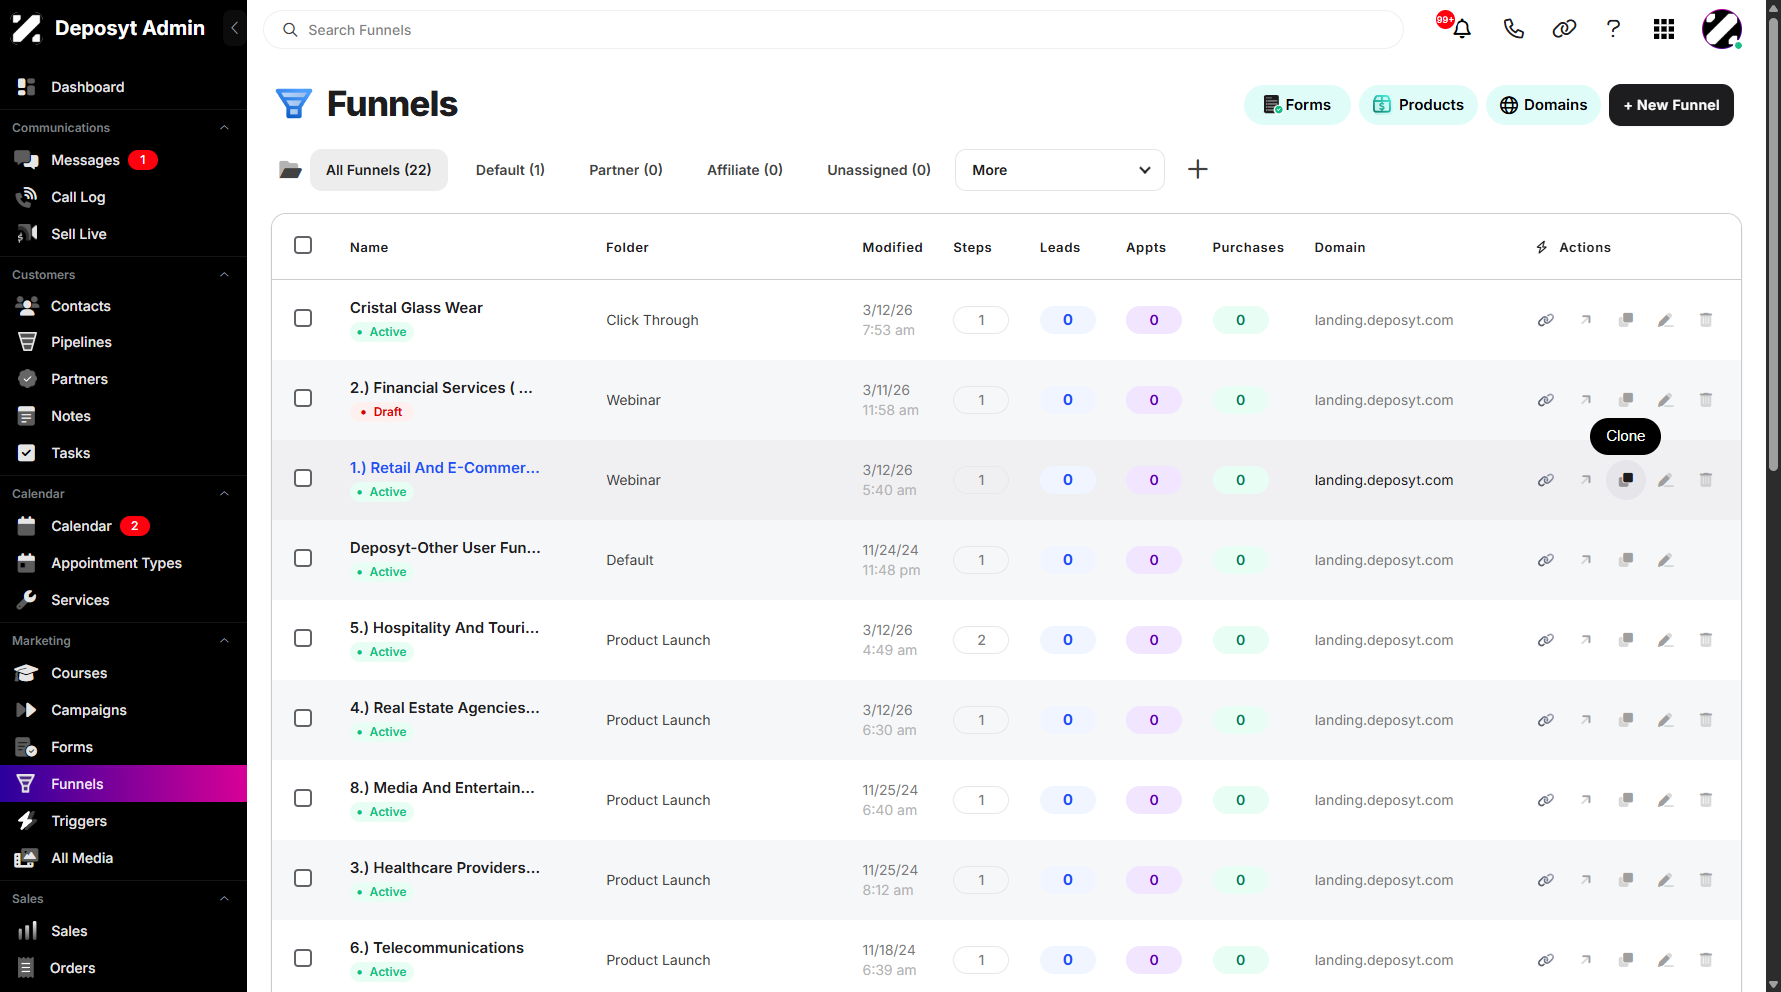Tick the select-all checkbox in table header
Image resolution: width=1781 pixels, height=992 pixels.
pyautogui.click(x=303, y=245)
